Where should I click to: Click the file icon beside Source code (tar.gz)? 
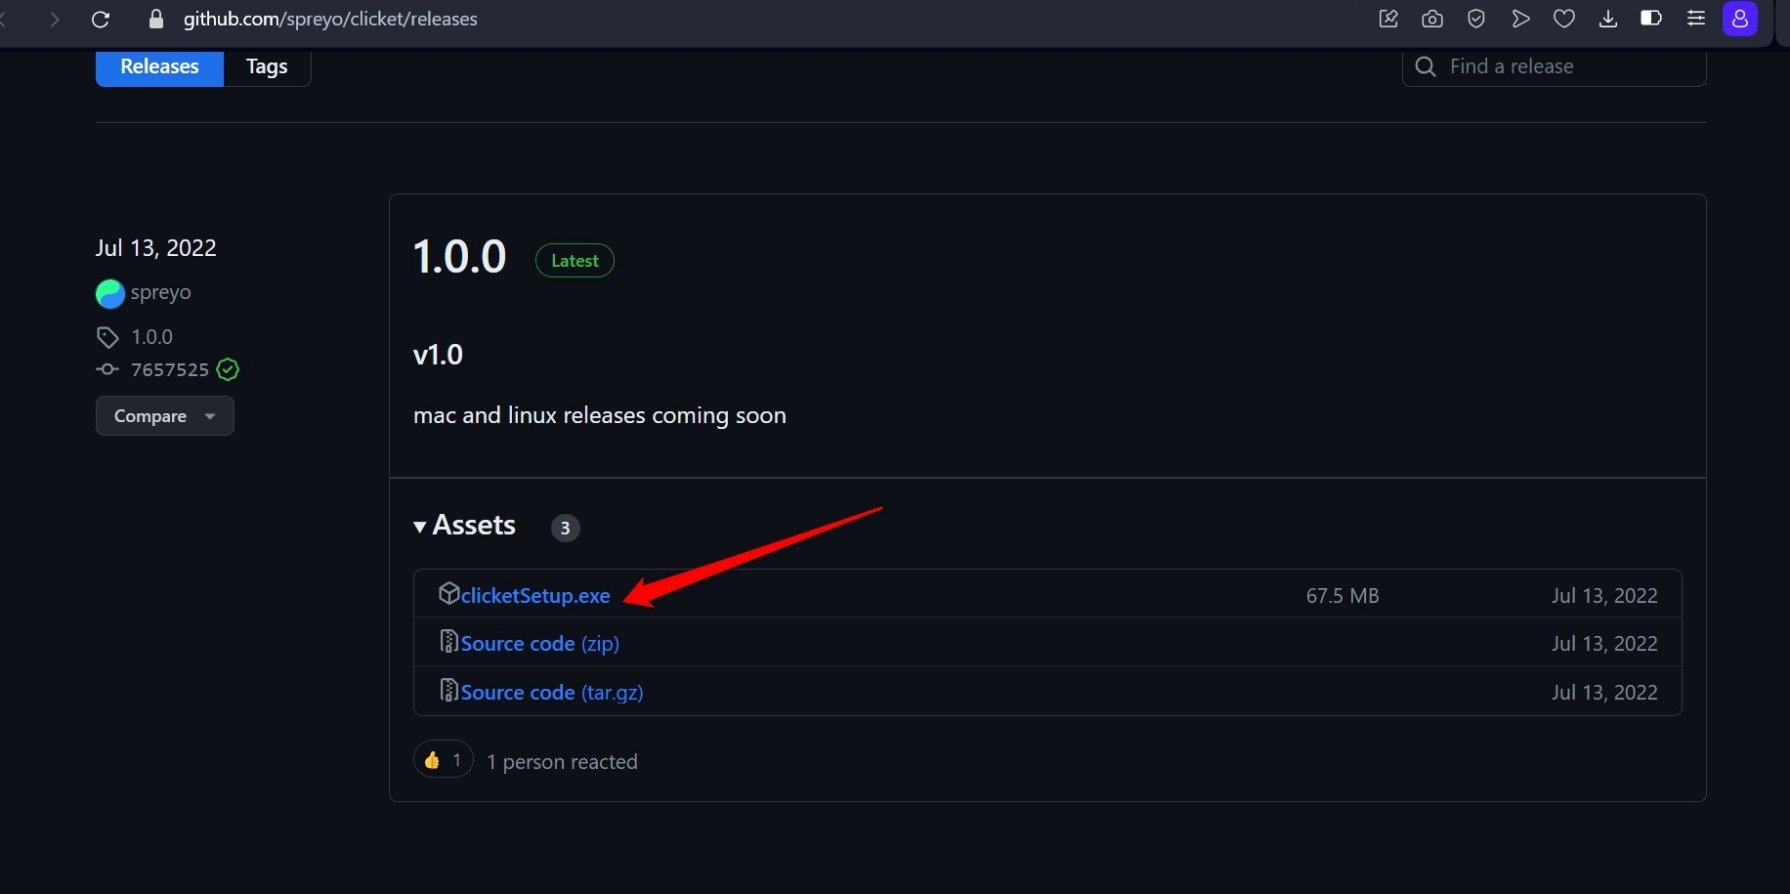point(449,691)
